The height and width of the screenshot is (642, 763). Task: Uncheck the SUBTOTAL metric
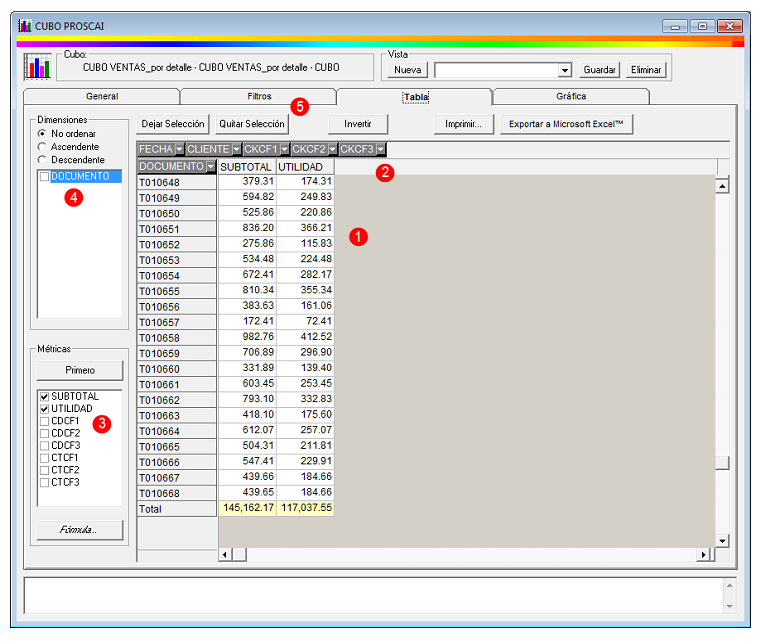[x=44, y=397]
